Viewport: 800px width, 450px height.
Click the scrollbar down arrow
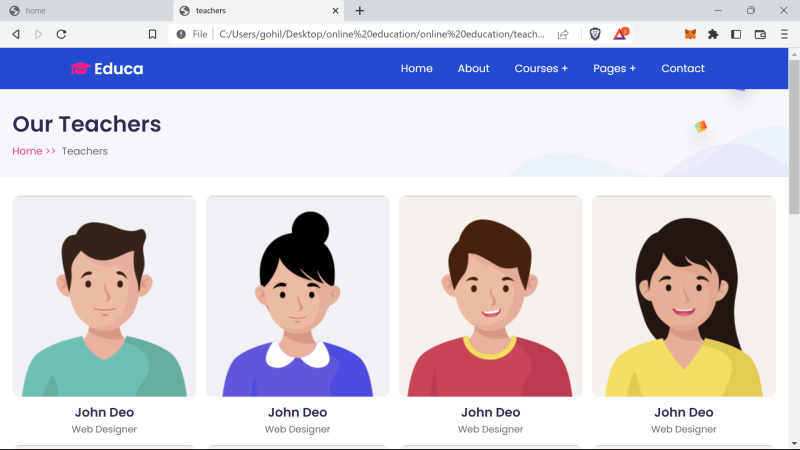(794, 443)
